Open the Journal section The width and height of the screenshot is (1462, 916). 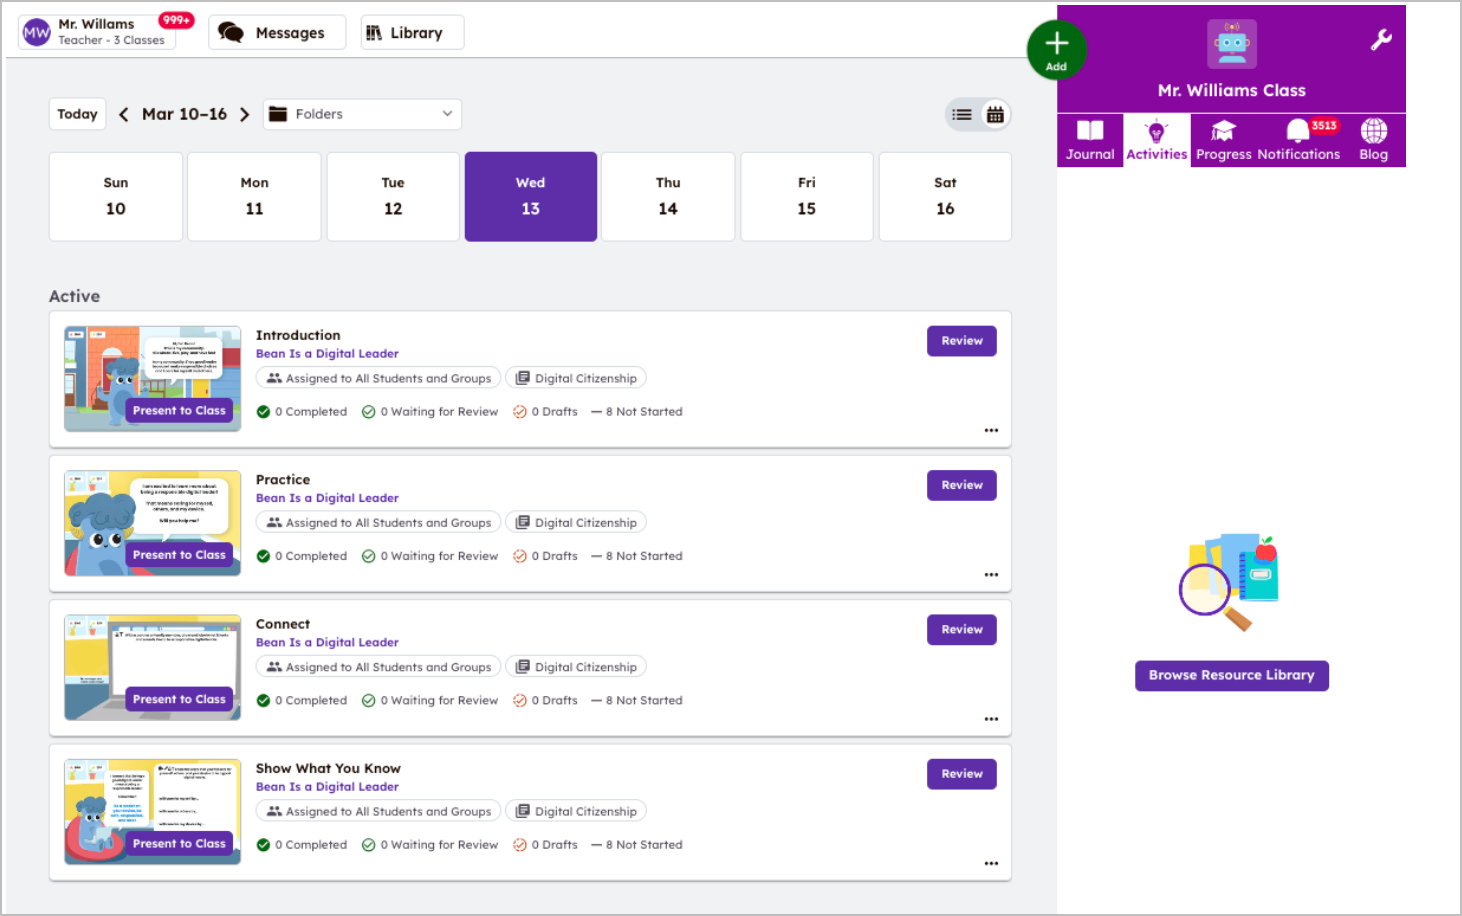(1090, 140)
